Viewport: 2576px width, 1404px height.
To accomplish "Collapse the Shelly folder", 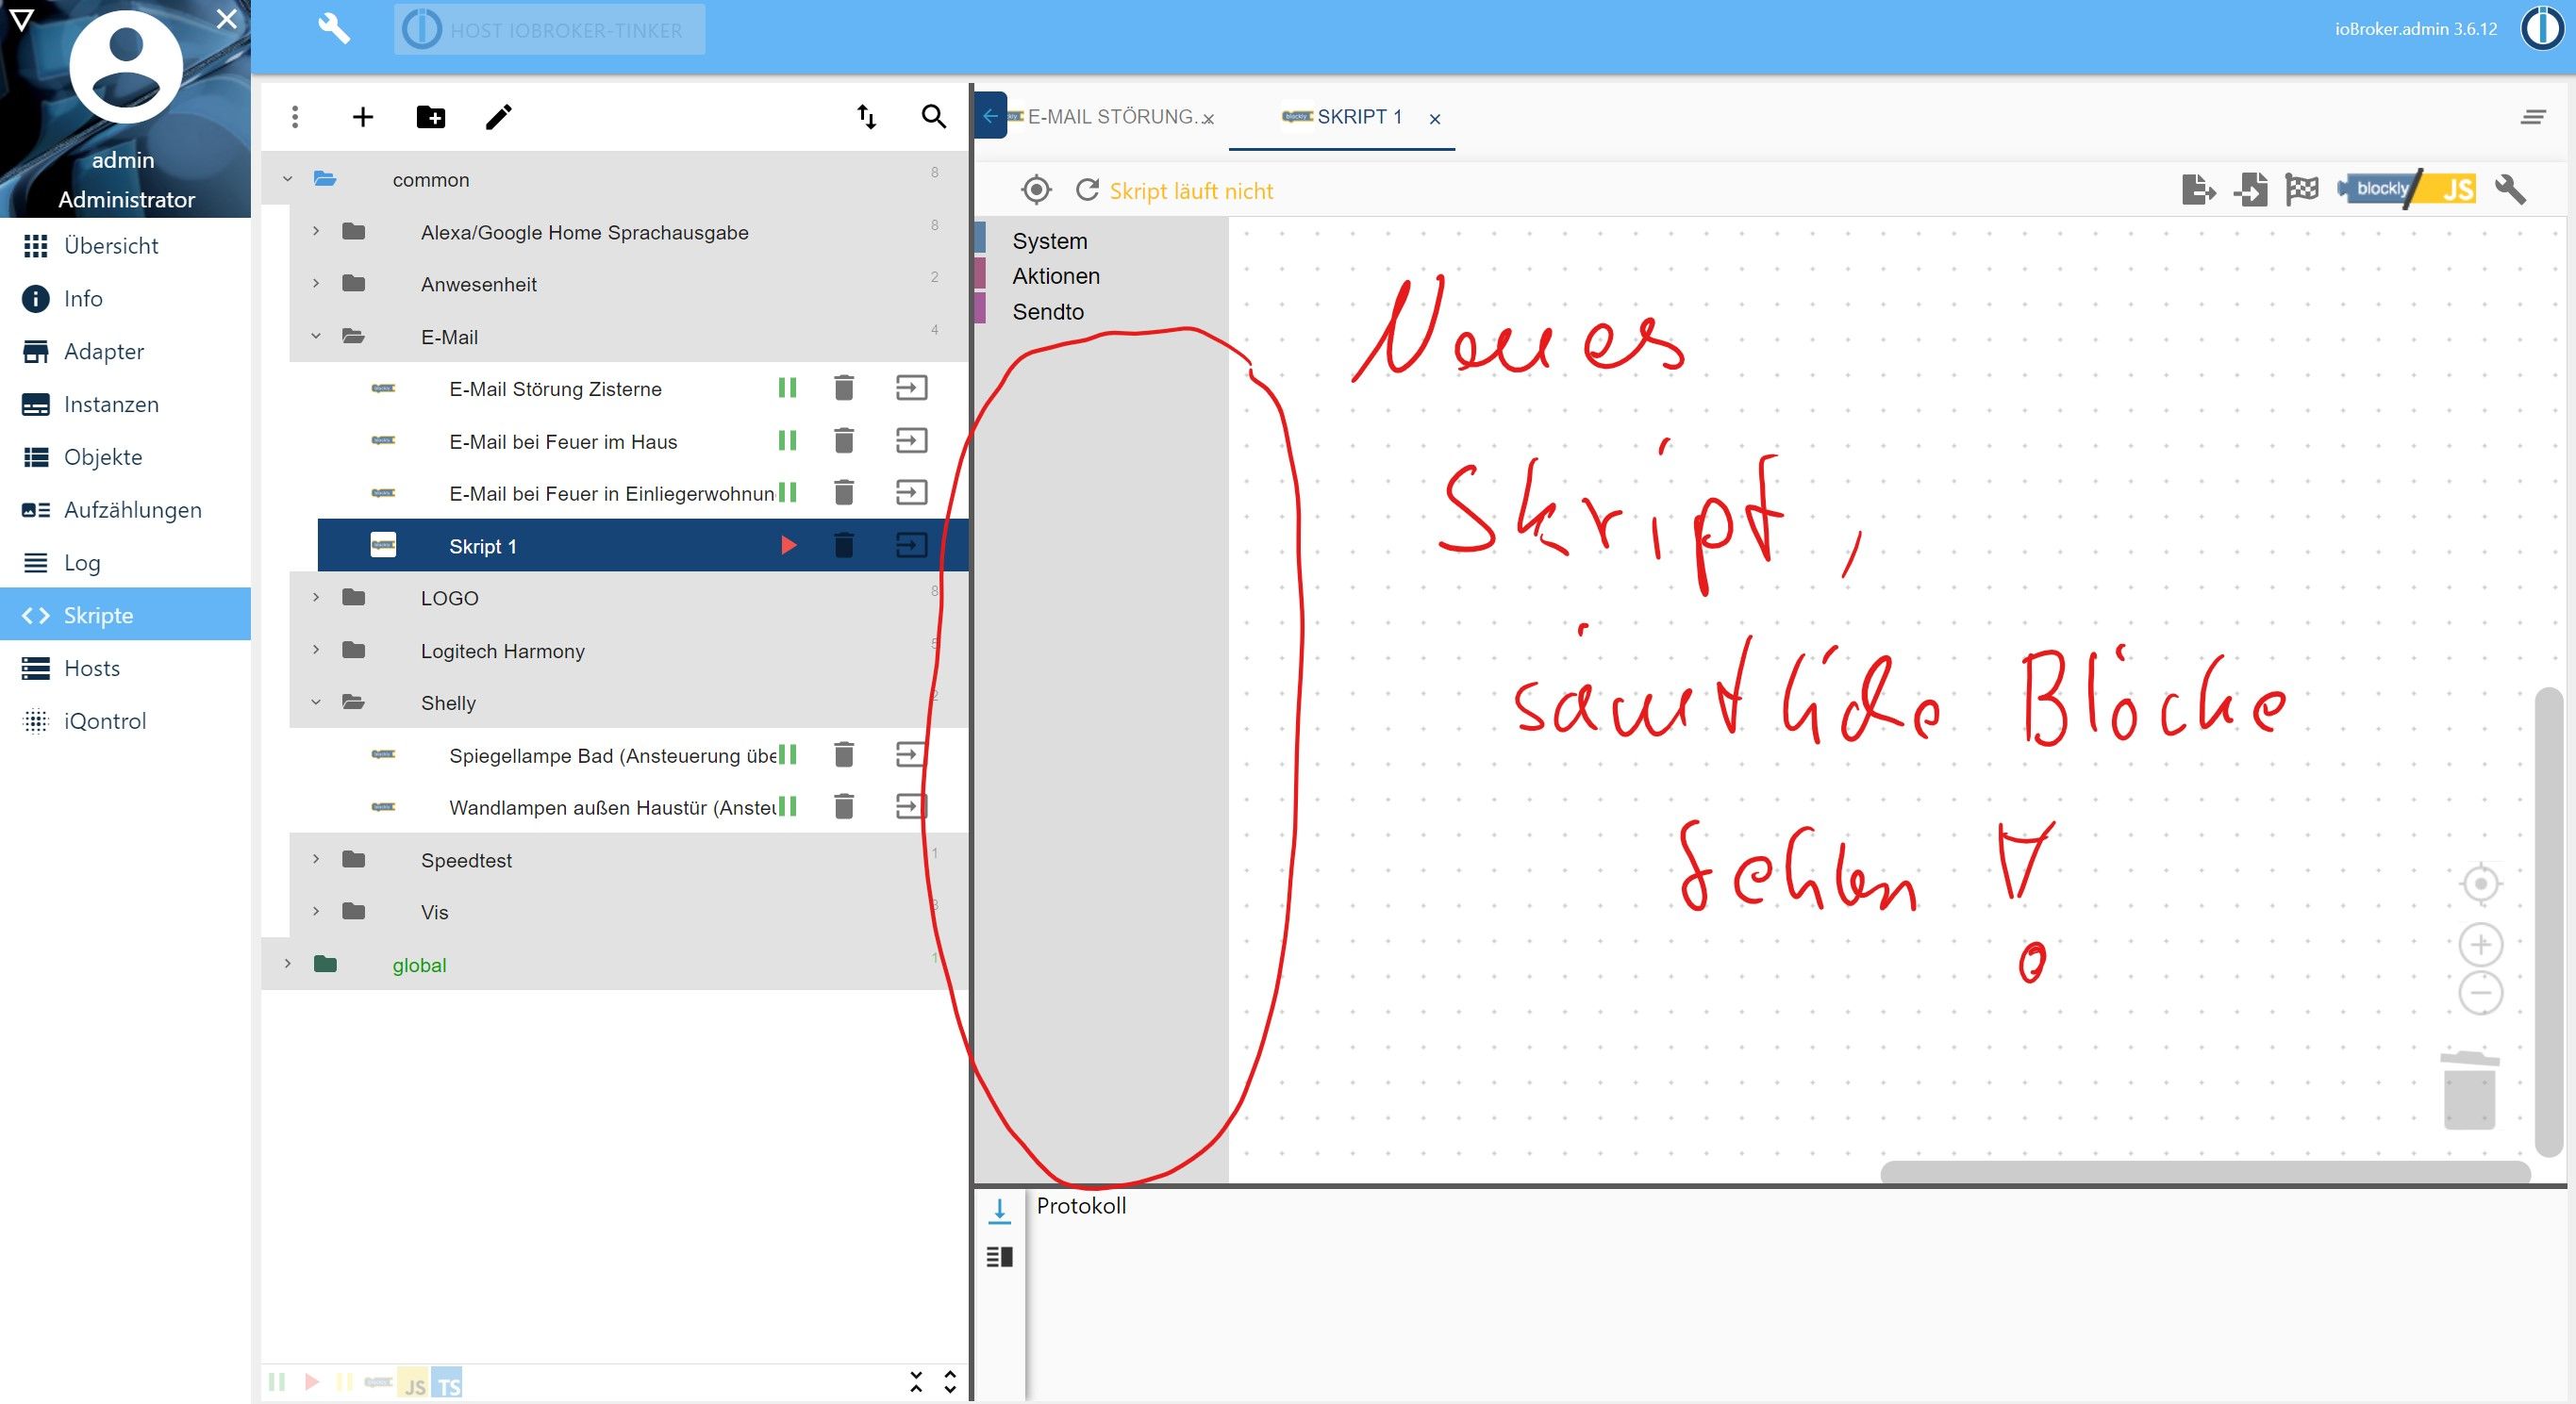I will [316, 702].
